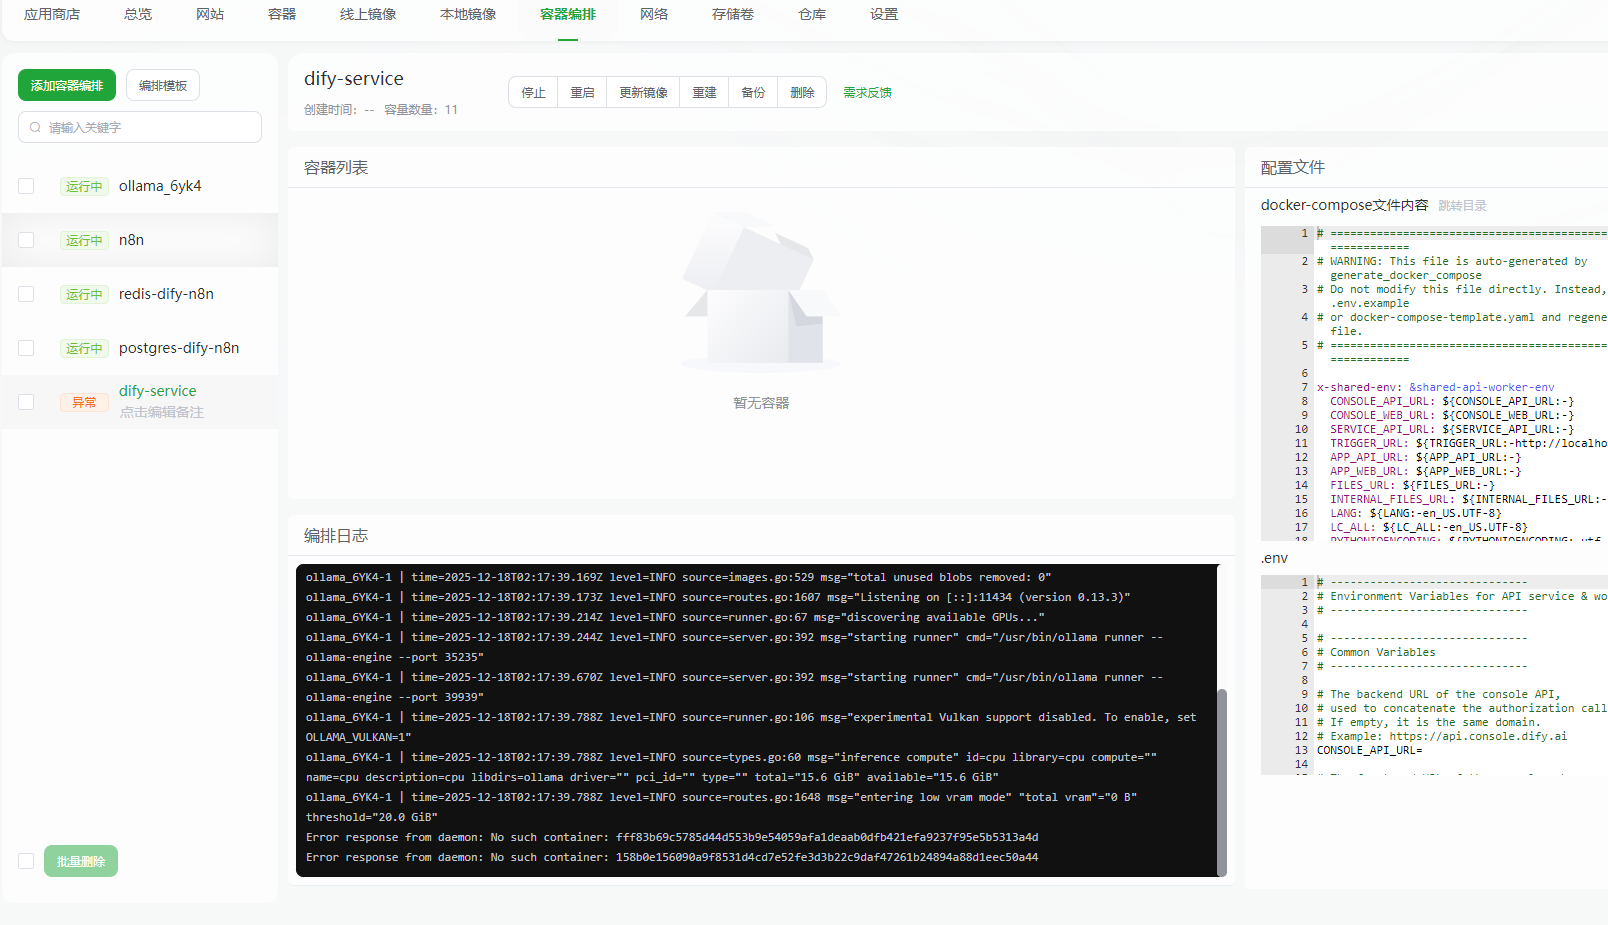Image resolution: width=1608 pixels, height=925 pixels.
Task: Switch to the 容器 tab
Action: tap(281, 15)
